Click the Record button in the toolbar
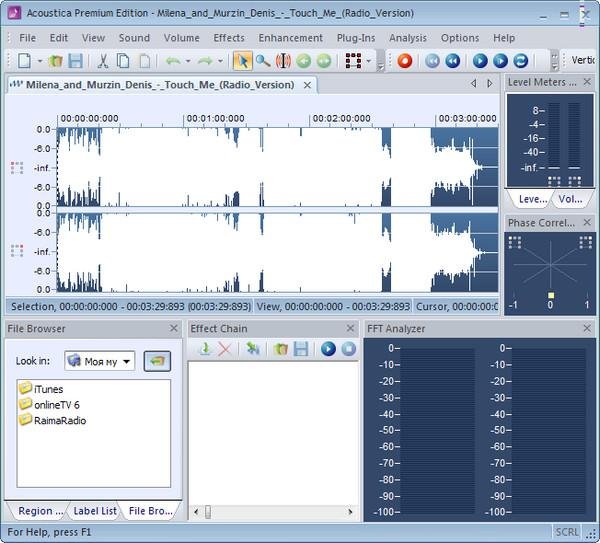This screenshot has height=543, width=600. (x=405, y=61)
